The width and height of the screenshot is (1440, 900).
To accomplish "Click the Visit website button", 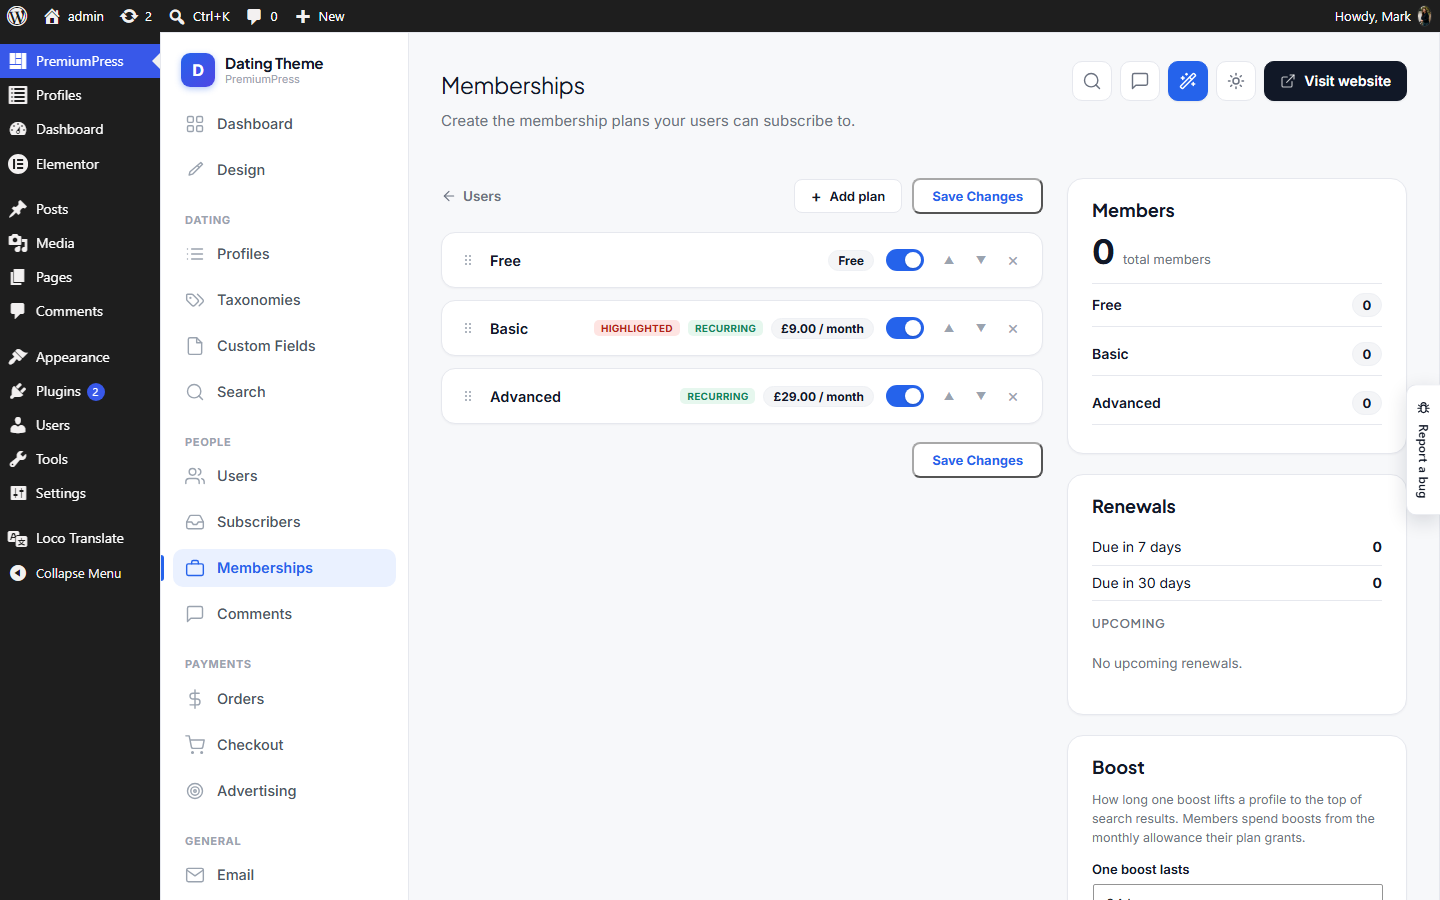I will pos(1335,81).
